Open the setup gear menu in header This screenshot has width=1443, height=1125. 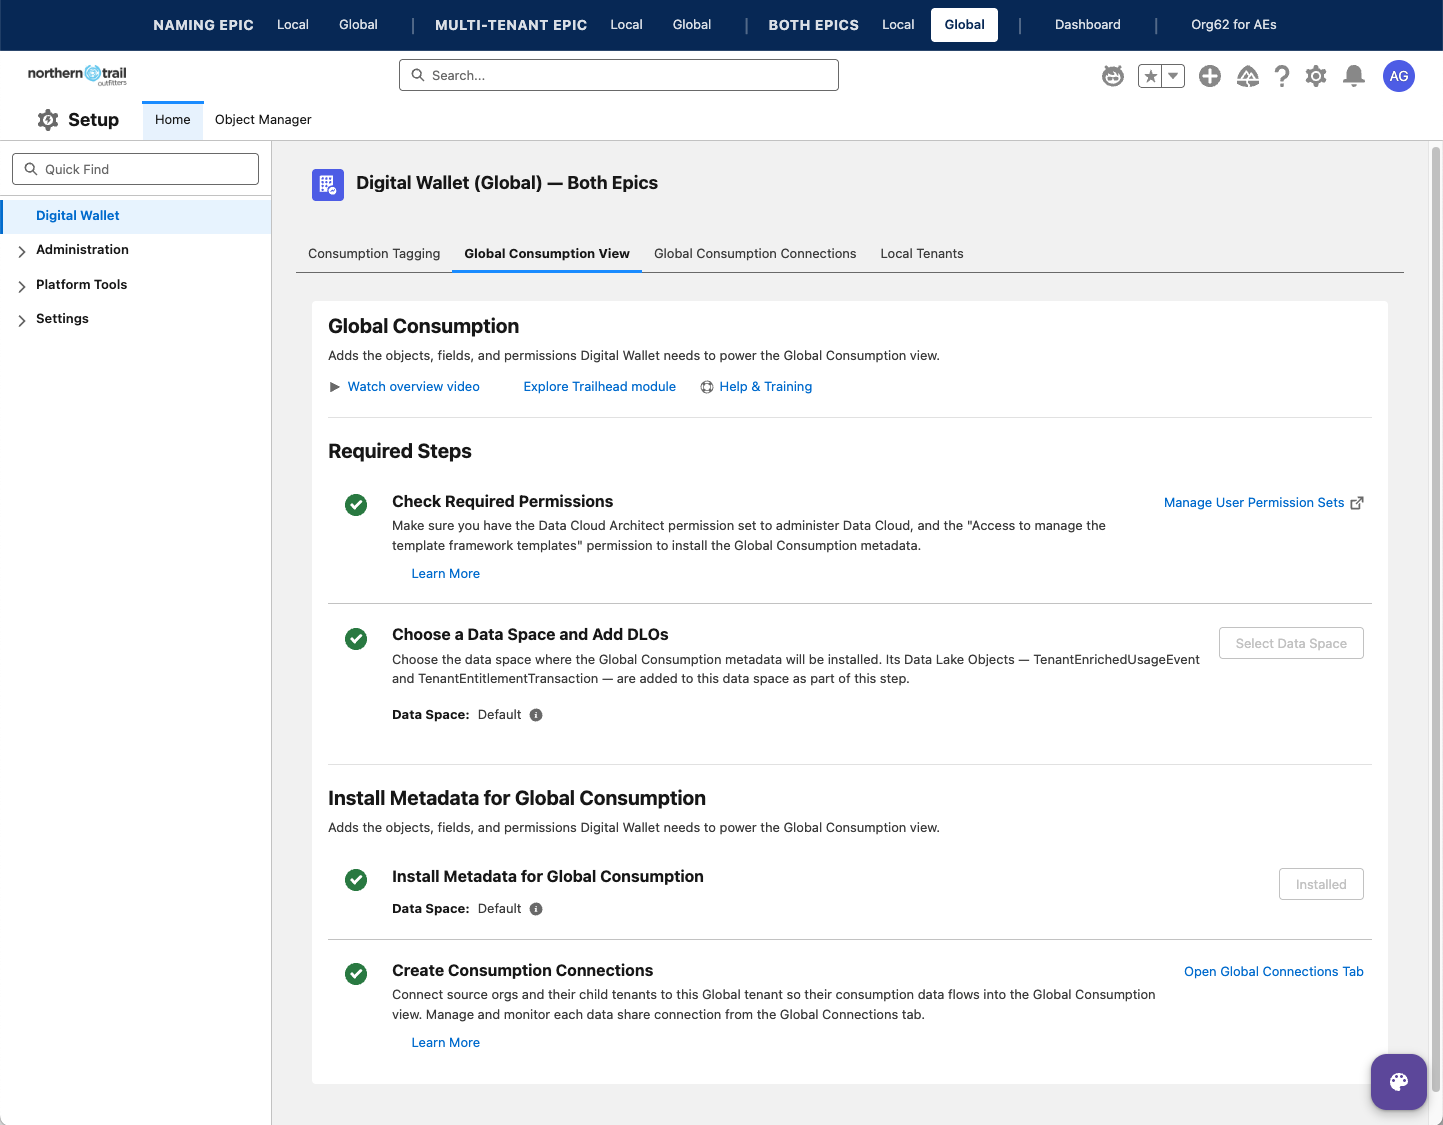pyautogui.click(x=1316, y=76)
